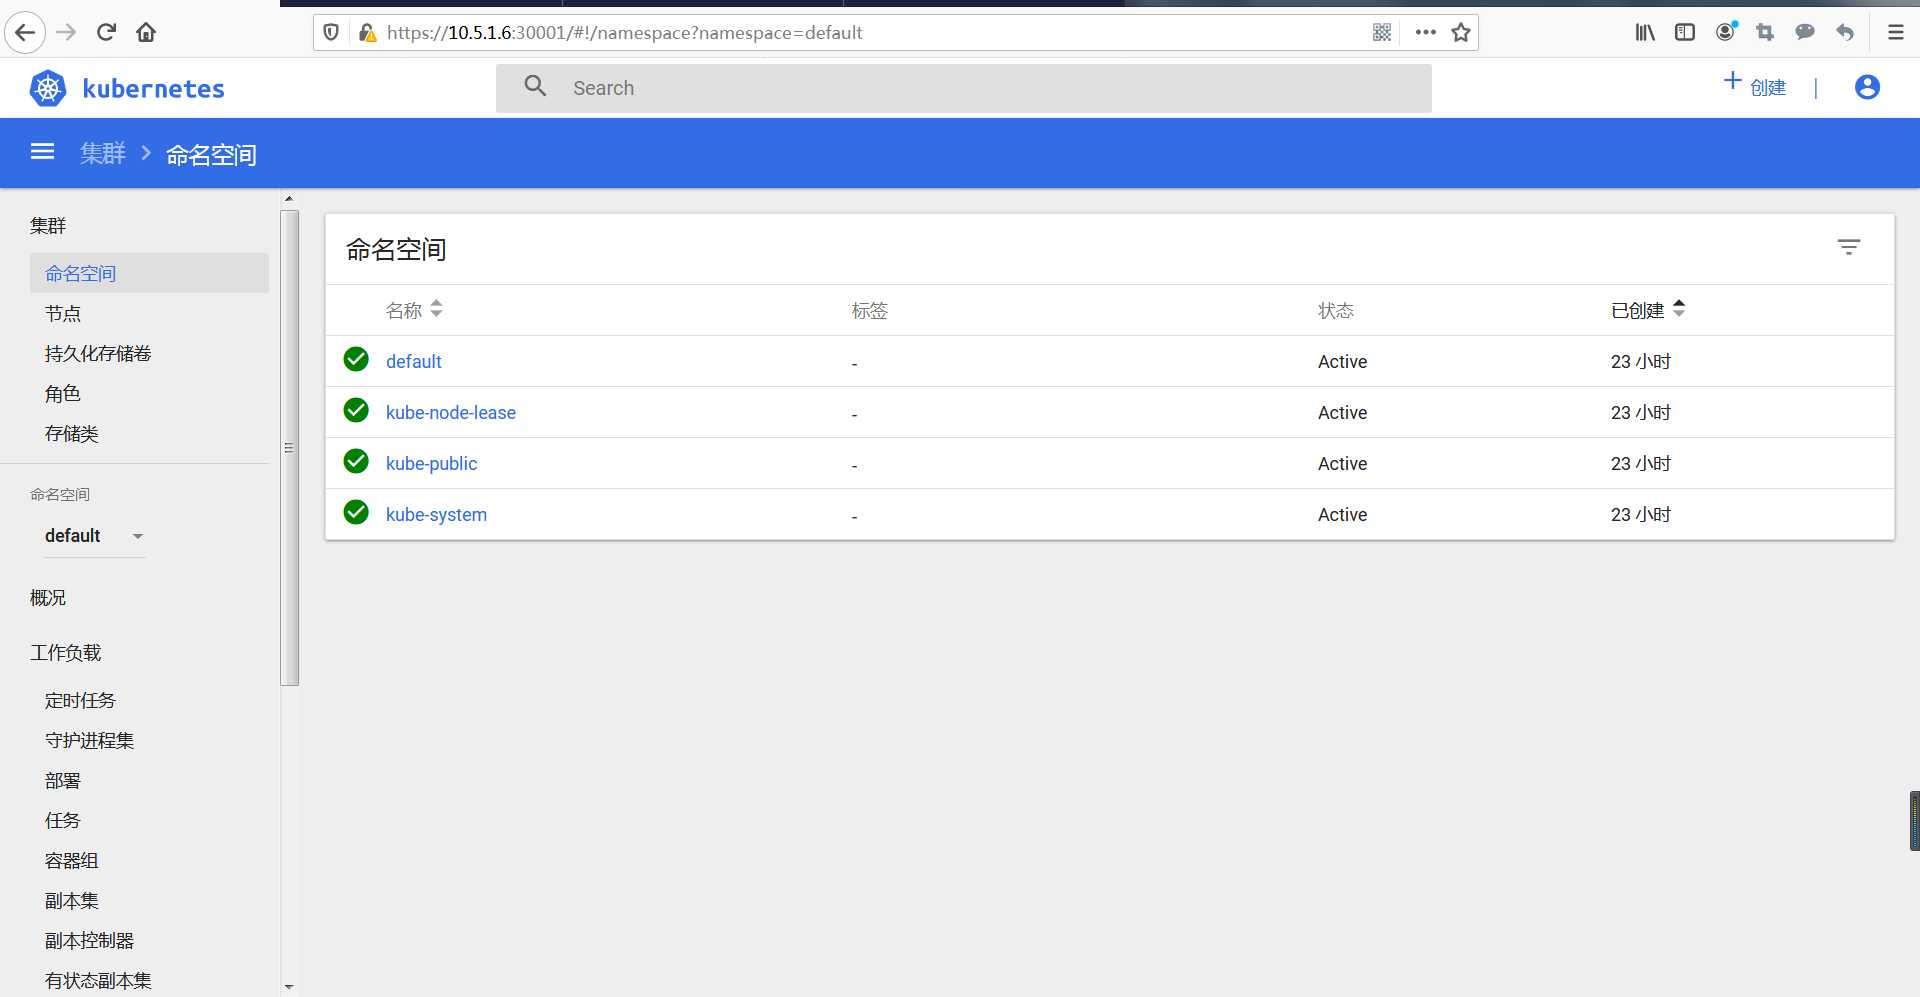Click 23 小时 in the default row
The width and height of the screenshot is (1920, 997).
[1640, 361]
